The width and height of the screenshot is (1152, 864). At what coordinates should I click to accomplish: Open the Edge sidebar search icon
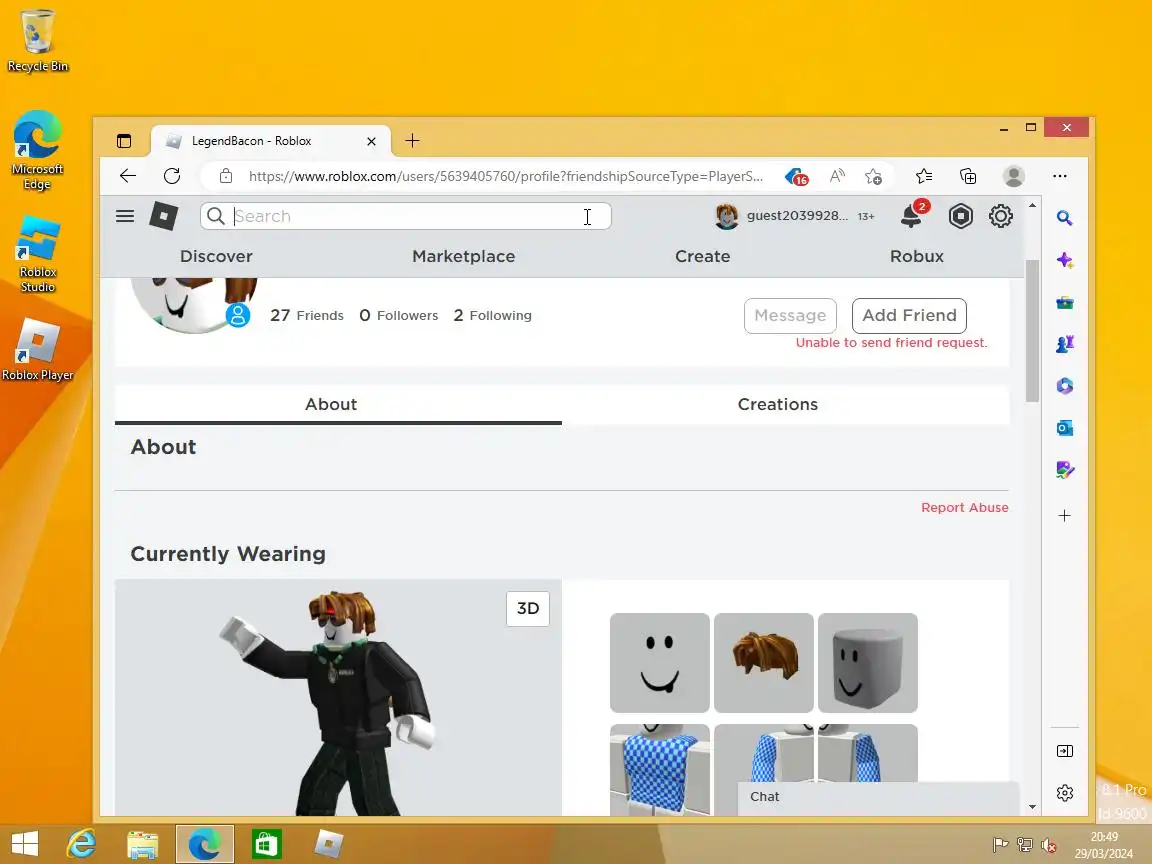(1065, 217)
